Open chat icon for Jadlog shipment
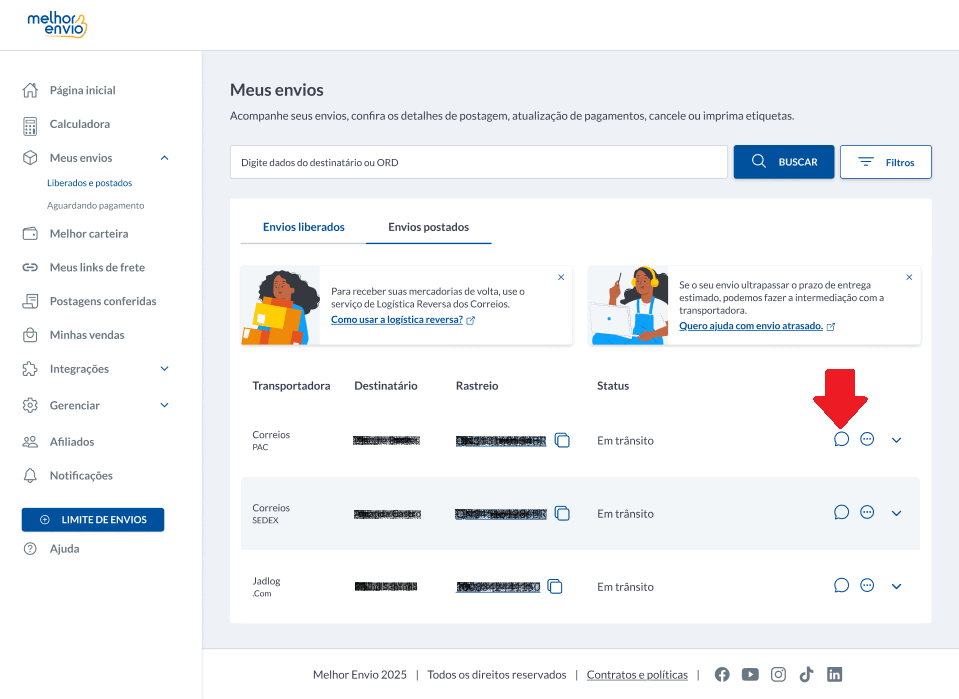 click(x=841, y=586)
